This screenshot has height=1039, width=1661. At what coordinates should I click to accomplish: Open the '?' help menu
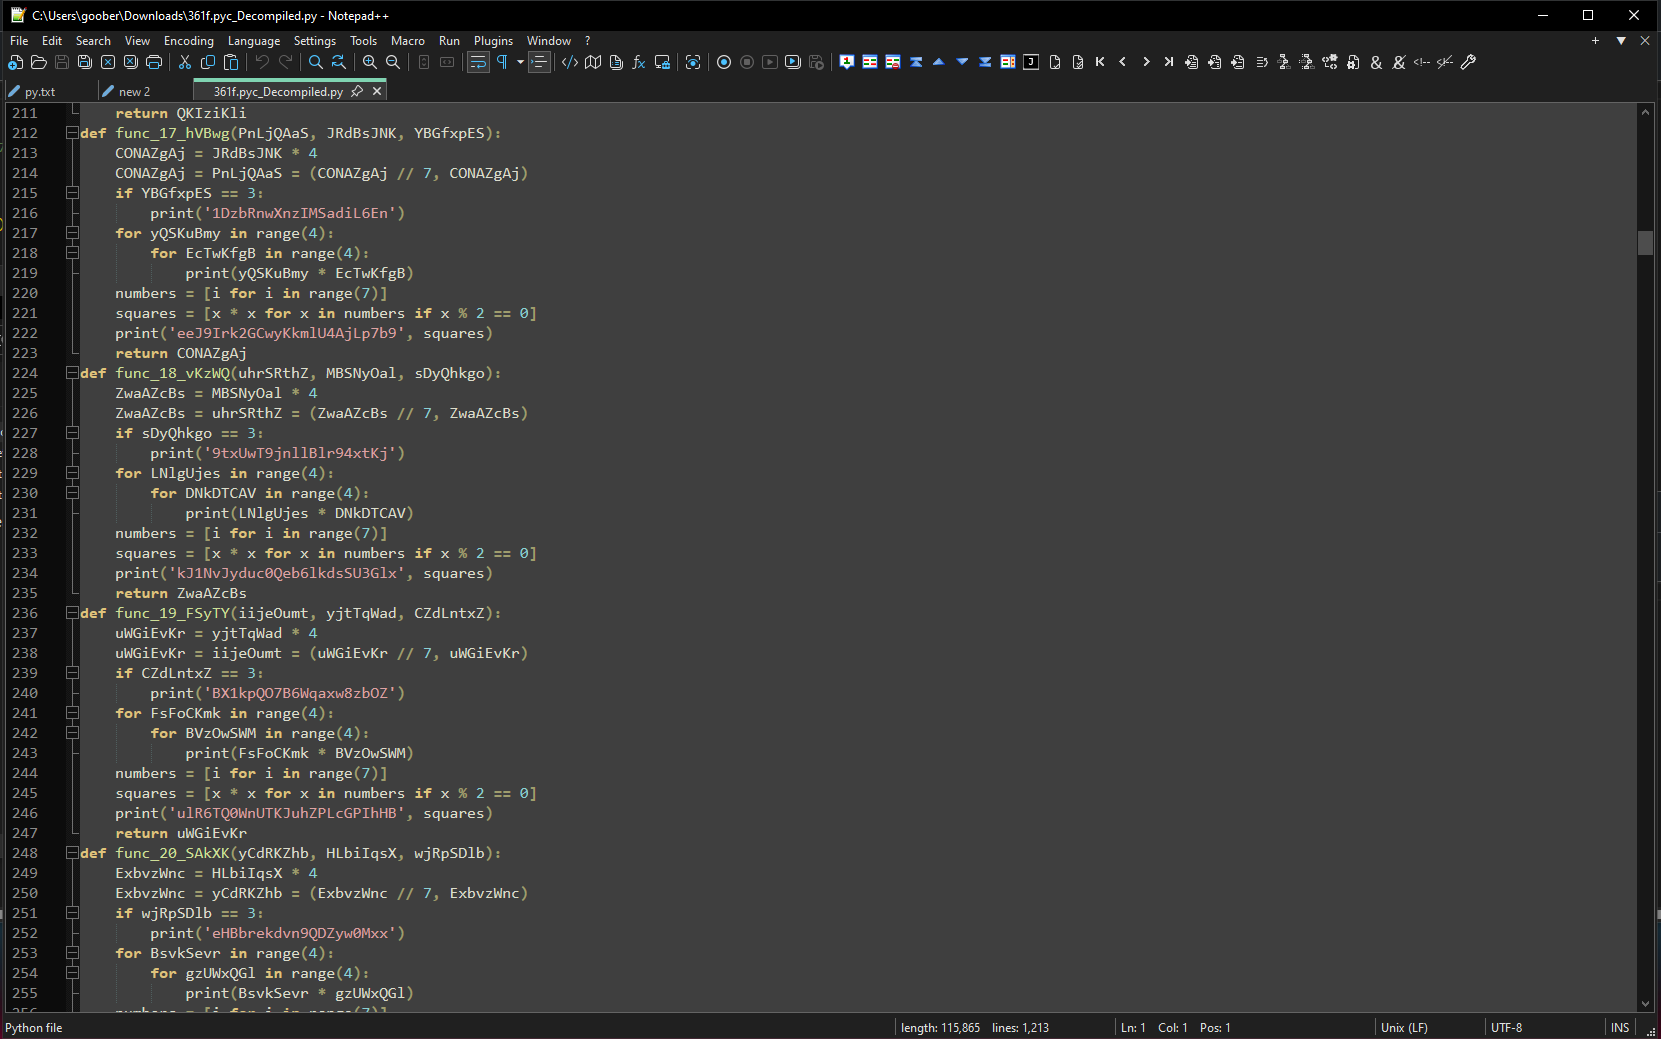click(x=587, y=41)
